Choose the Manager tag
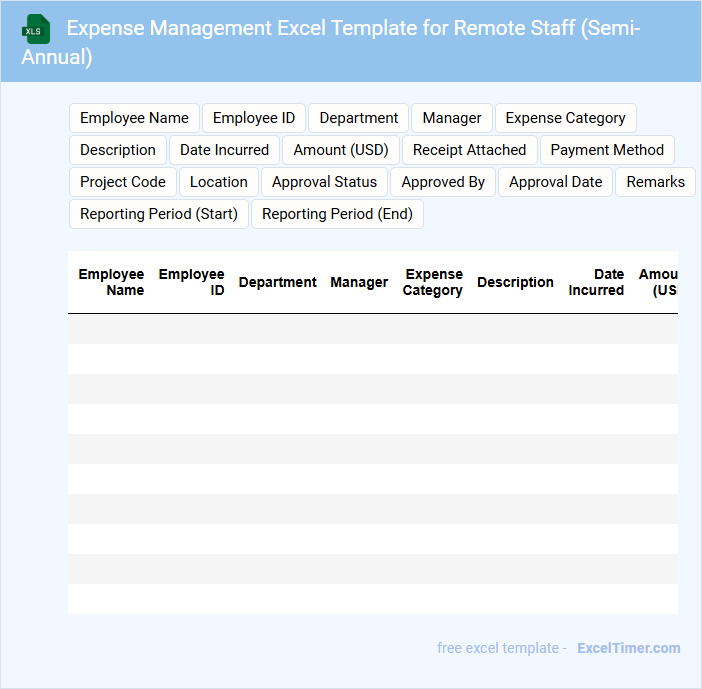The height and width of the screenshot is (689, 702). point(452,118)
